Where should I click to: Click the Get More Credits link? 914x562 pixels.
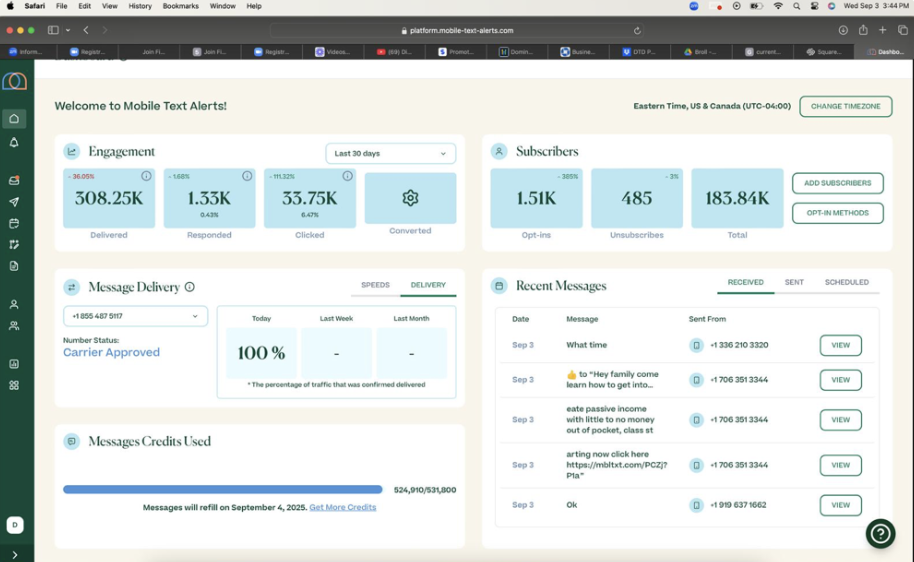(343, 507)
